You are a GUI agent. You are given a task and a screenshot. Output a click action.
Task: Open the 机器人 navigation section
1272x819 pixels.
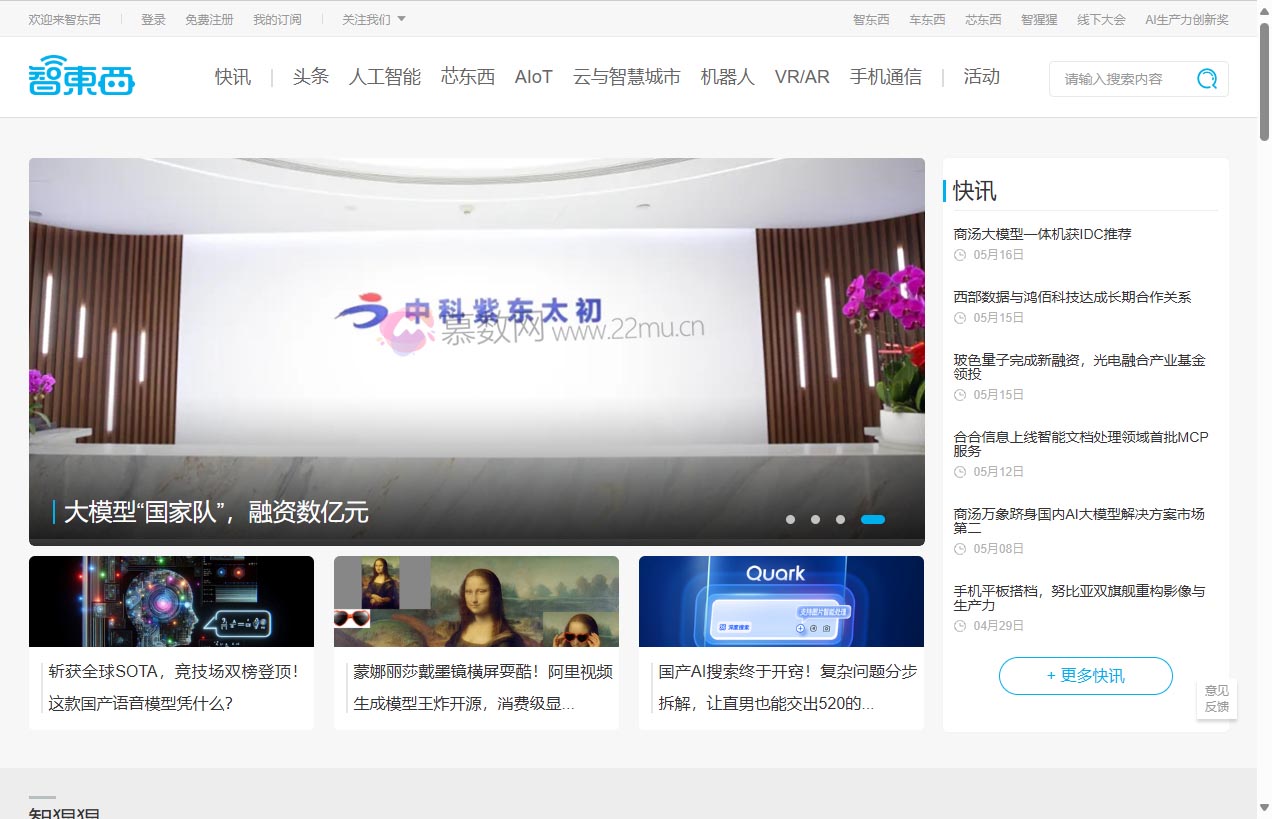click(x=727, y=77)
